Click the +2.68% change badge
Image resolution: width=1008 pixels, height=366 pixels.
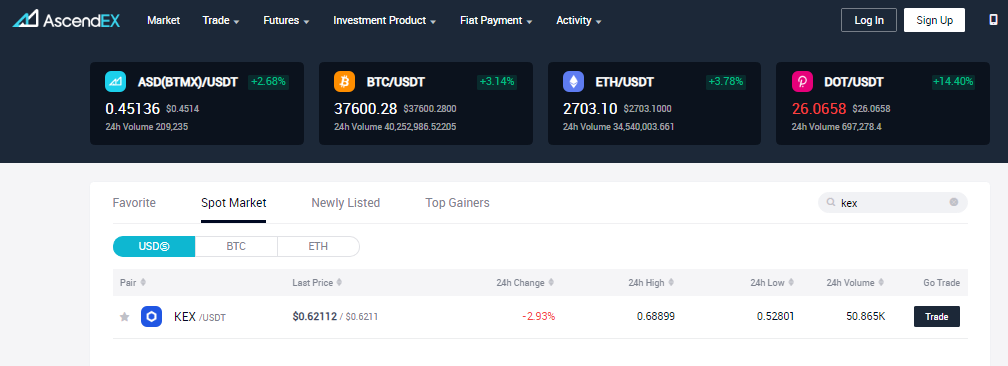point(268,82)
